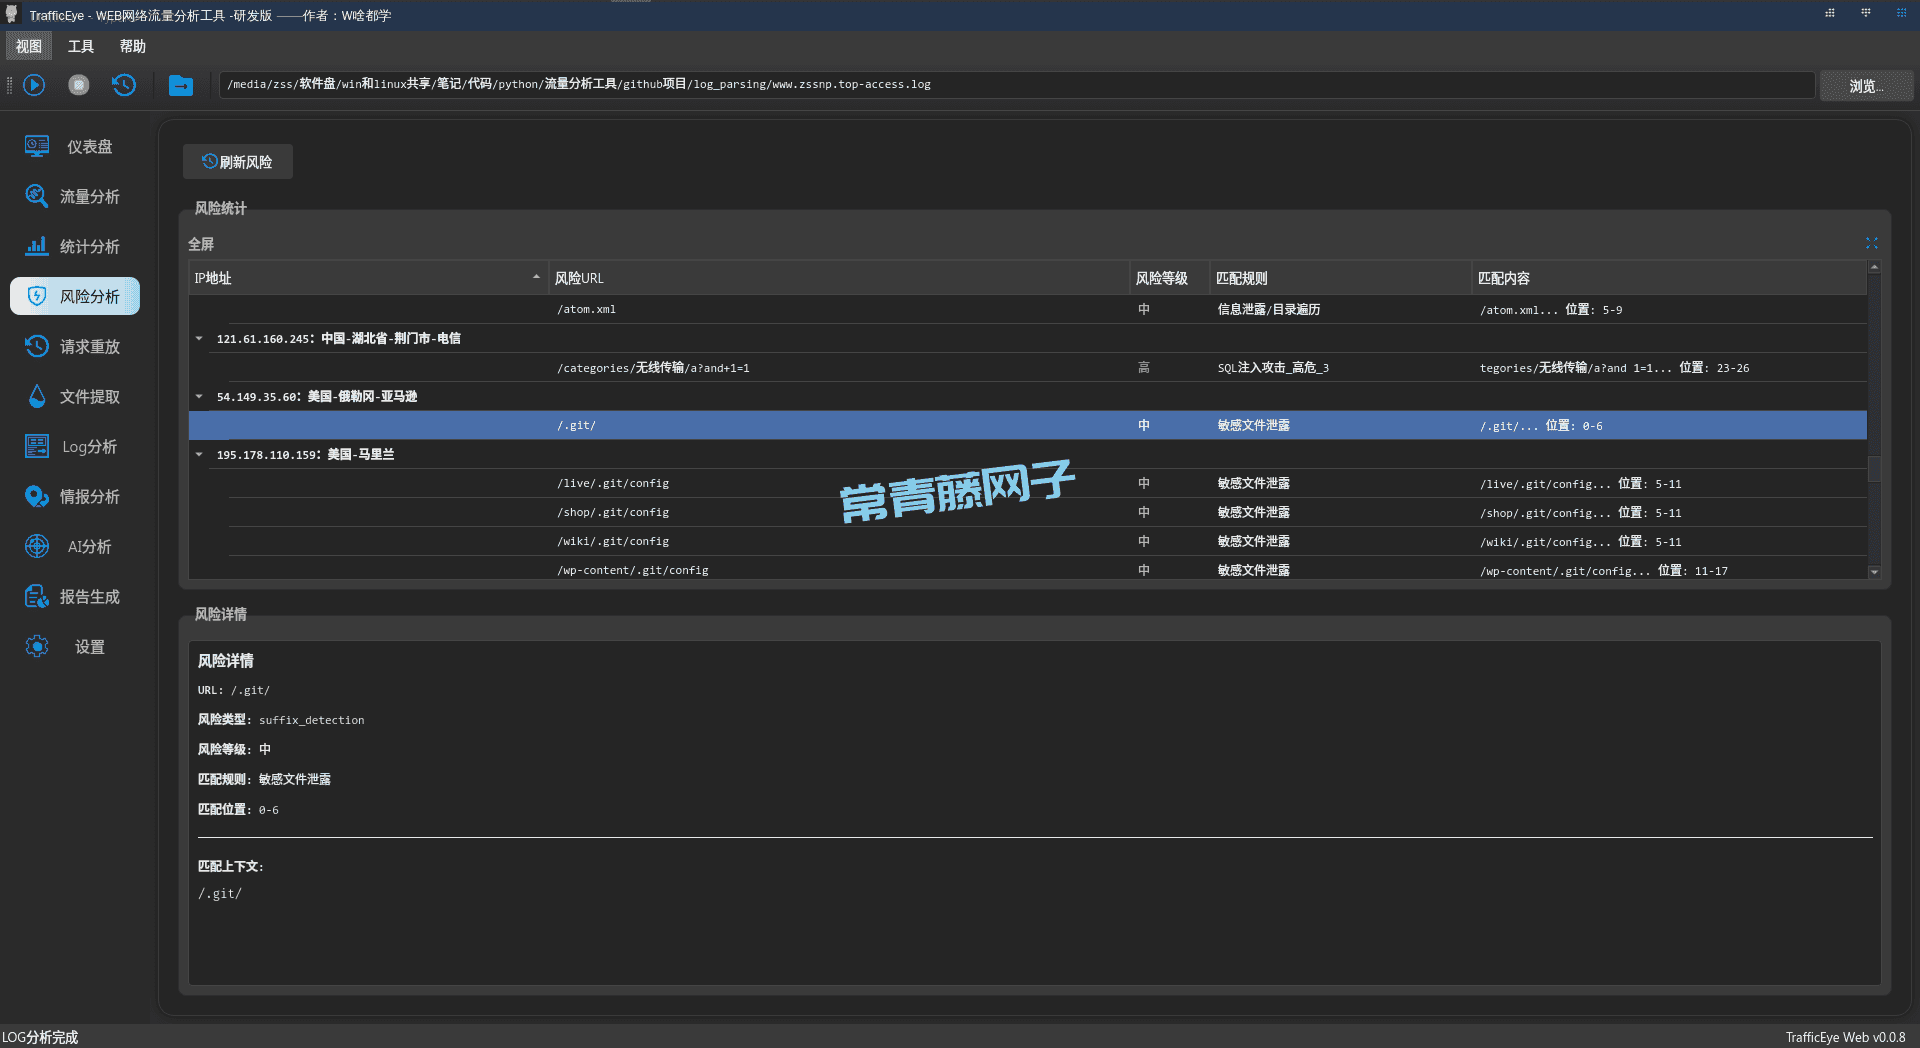Click the blue open folder icon
1920x1048 pixels.
tap(181, 85)
